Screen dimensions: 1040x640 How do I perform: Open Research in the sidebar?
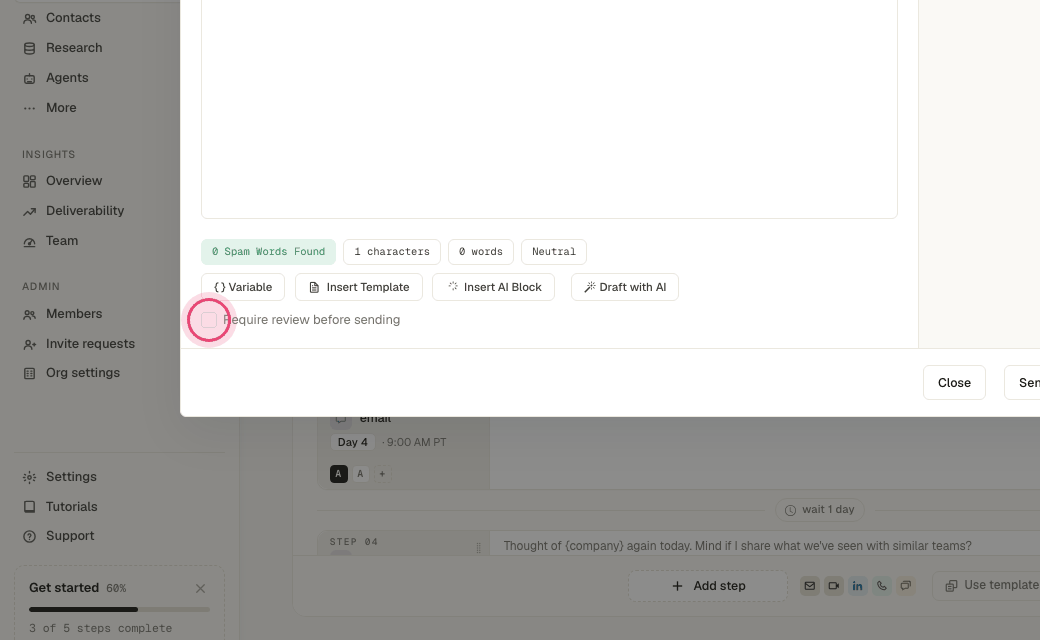click(74, 48)
